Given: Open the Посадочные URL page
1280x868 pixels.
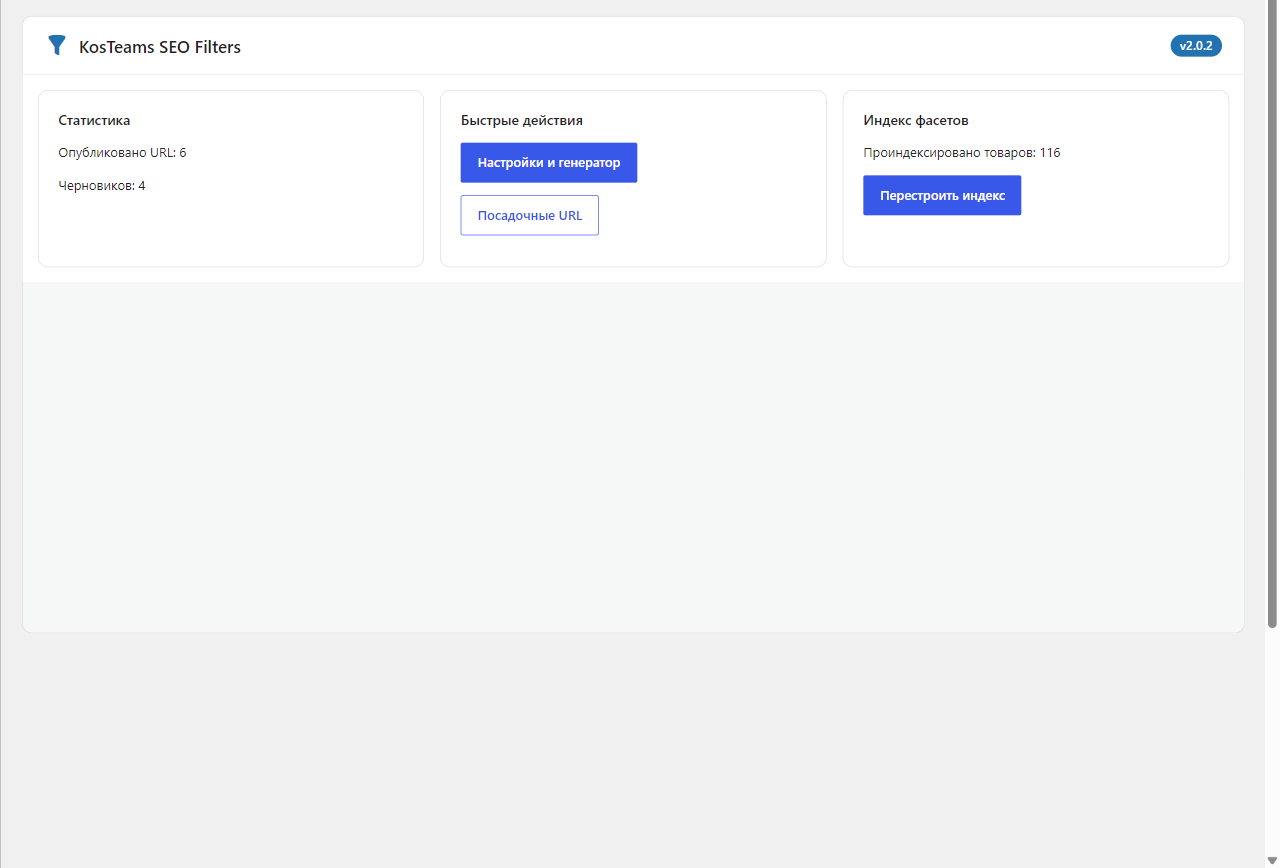Looking at the screenshot, I should 530,215.
